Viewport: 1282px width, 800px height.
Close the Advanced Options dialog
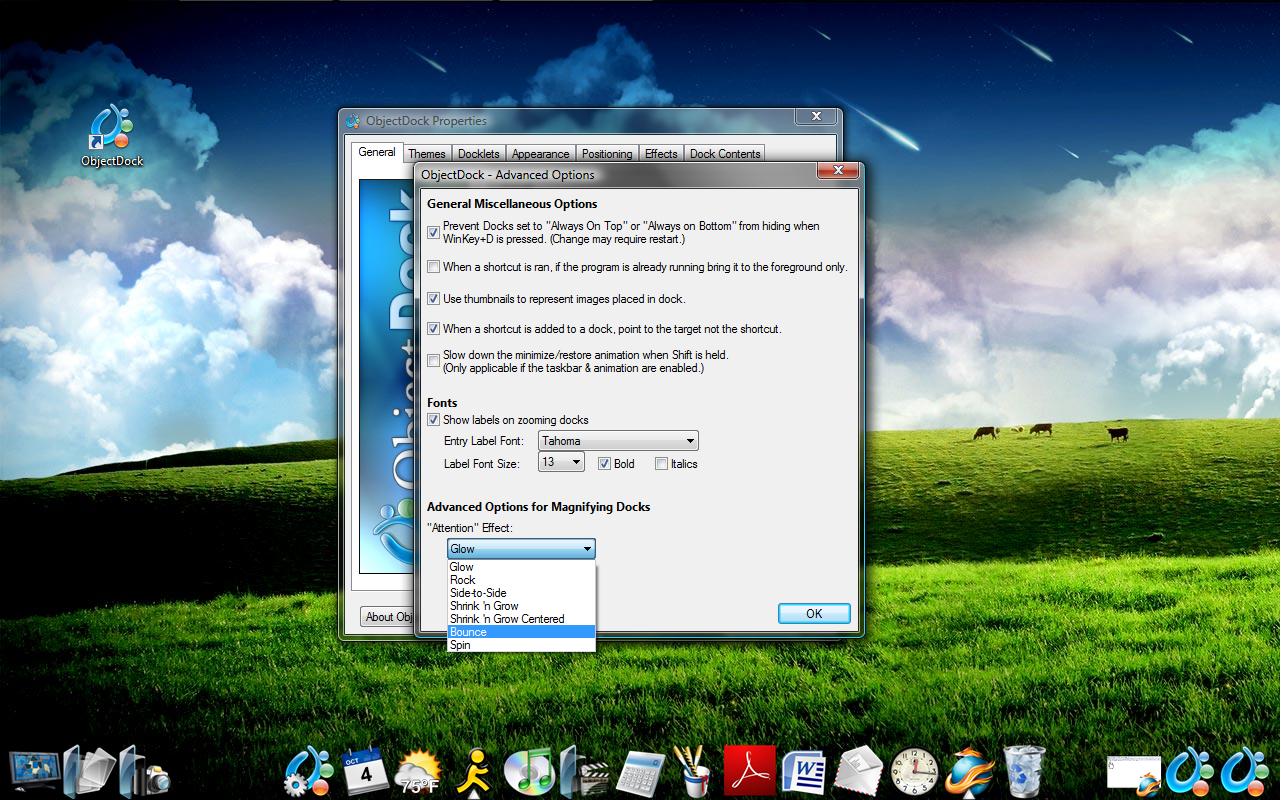(x=837, y=172)
